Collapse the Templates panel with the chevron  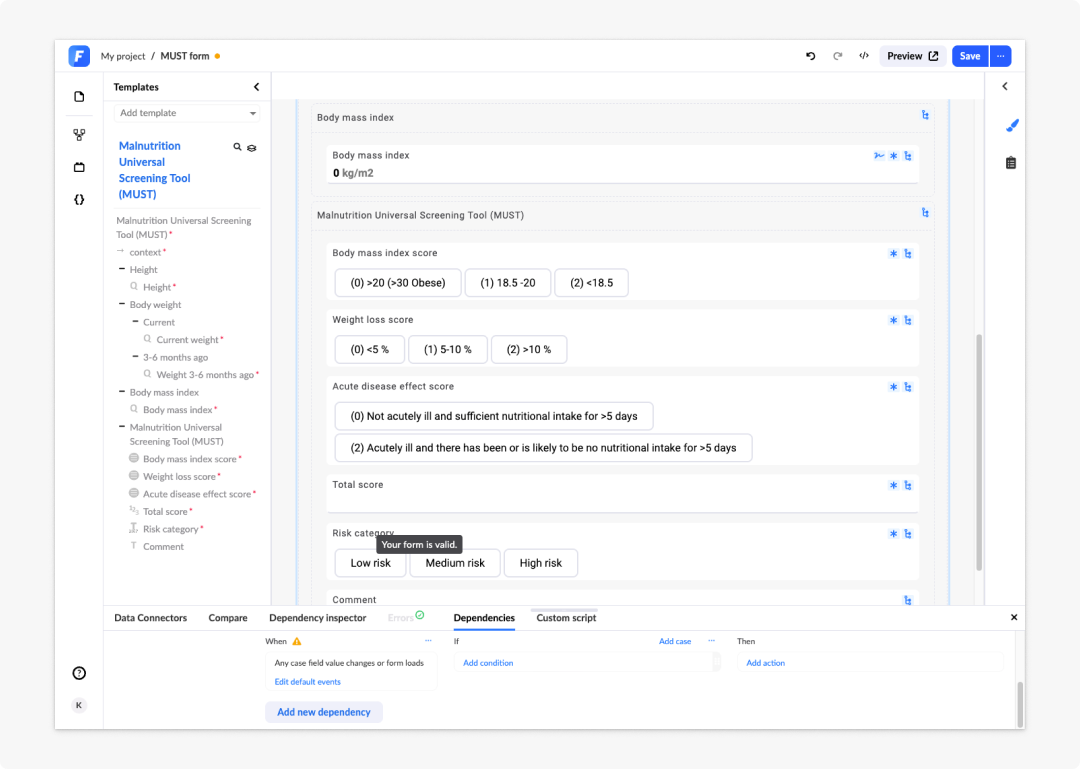[256, 87]
